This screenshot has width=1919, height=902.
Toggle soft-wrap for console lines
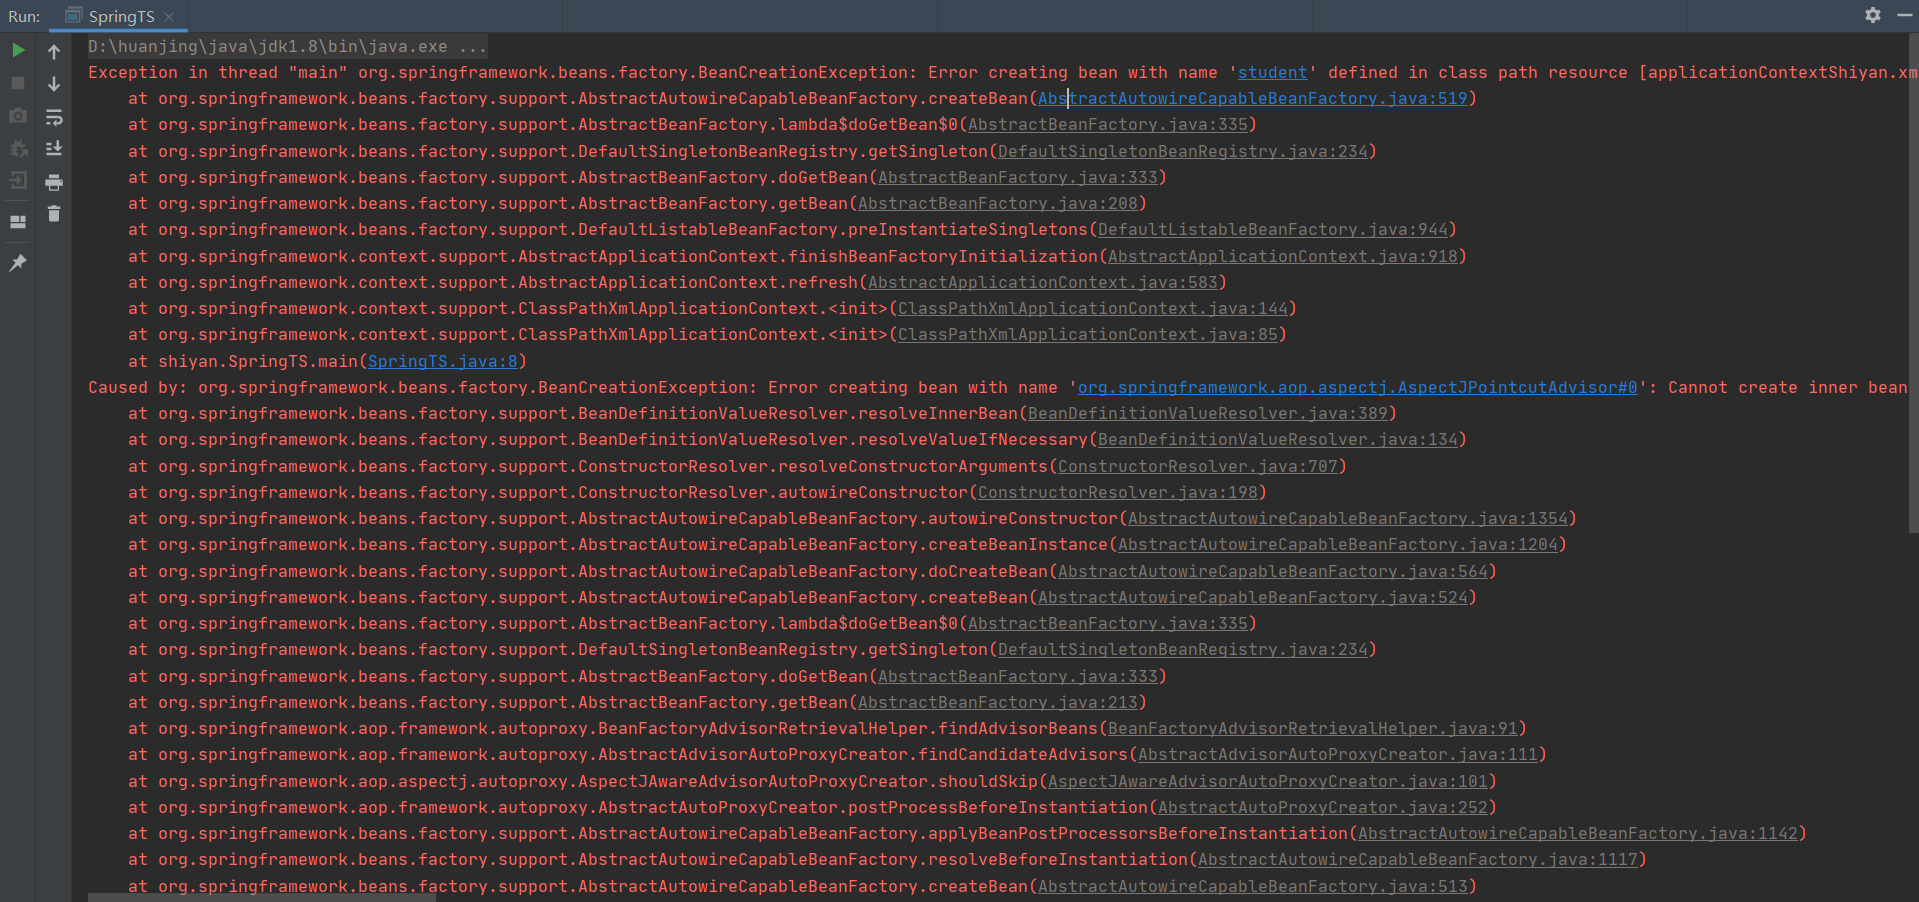click(x=54, y=118)
